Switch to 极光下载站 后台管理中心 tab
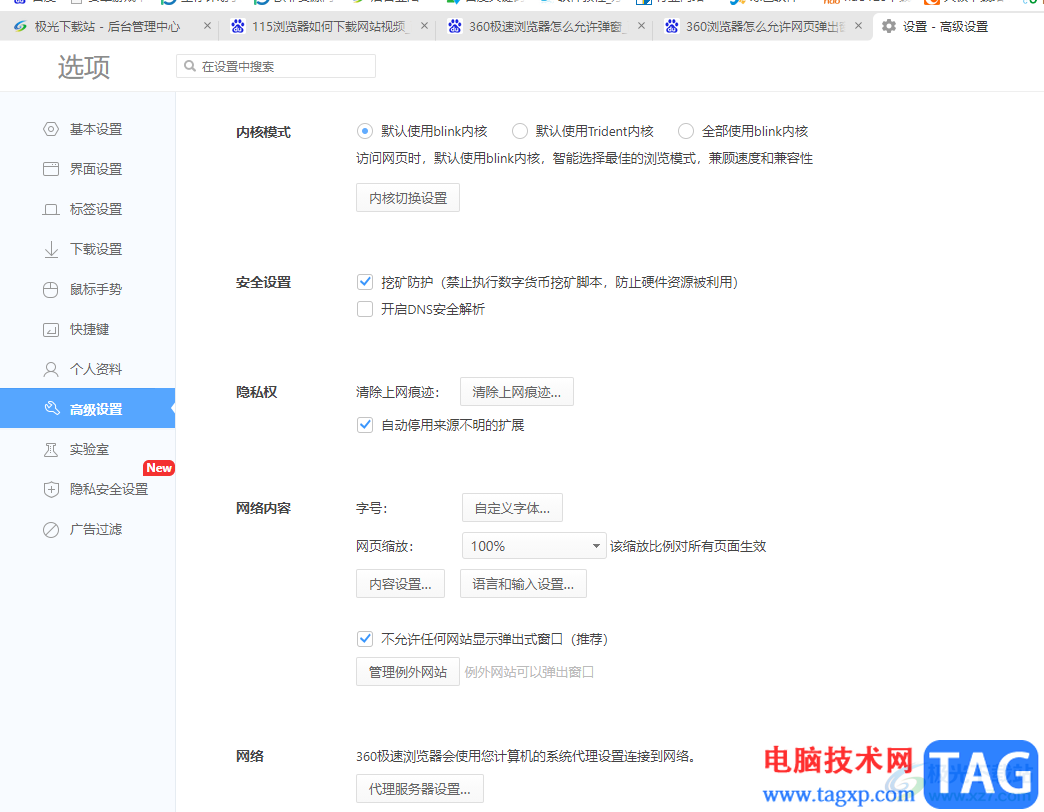The height and width of the screenshot is (812, 1044). click(x=108, y=27)
